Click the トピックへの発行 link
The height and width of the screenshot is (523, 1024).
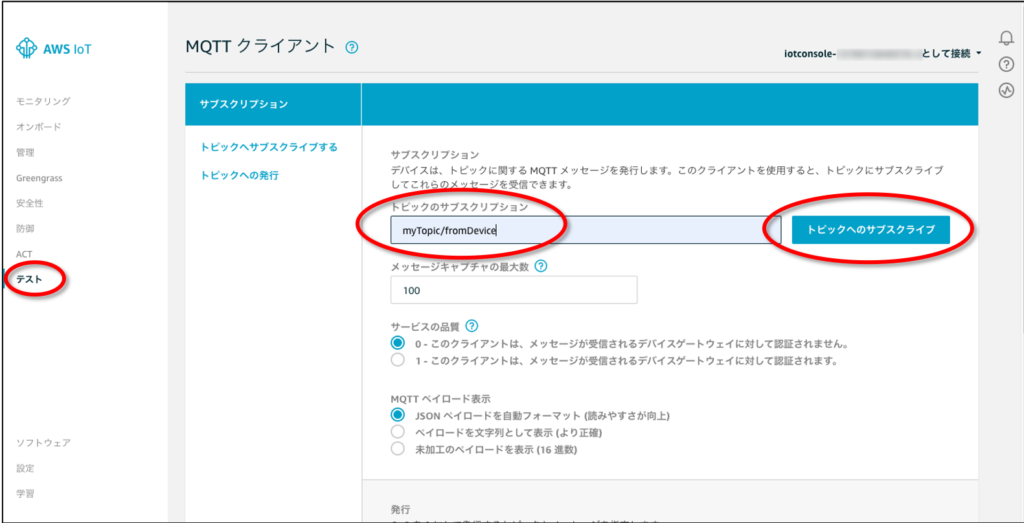pos(239,175)
